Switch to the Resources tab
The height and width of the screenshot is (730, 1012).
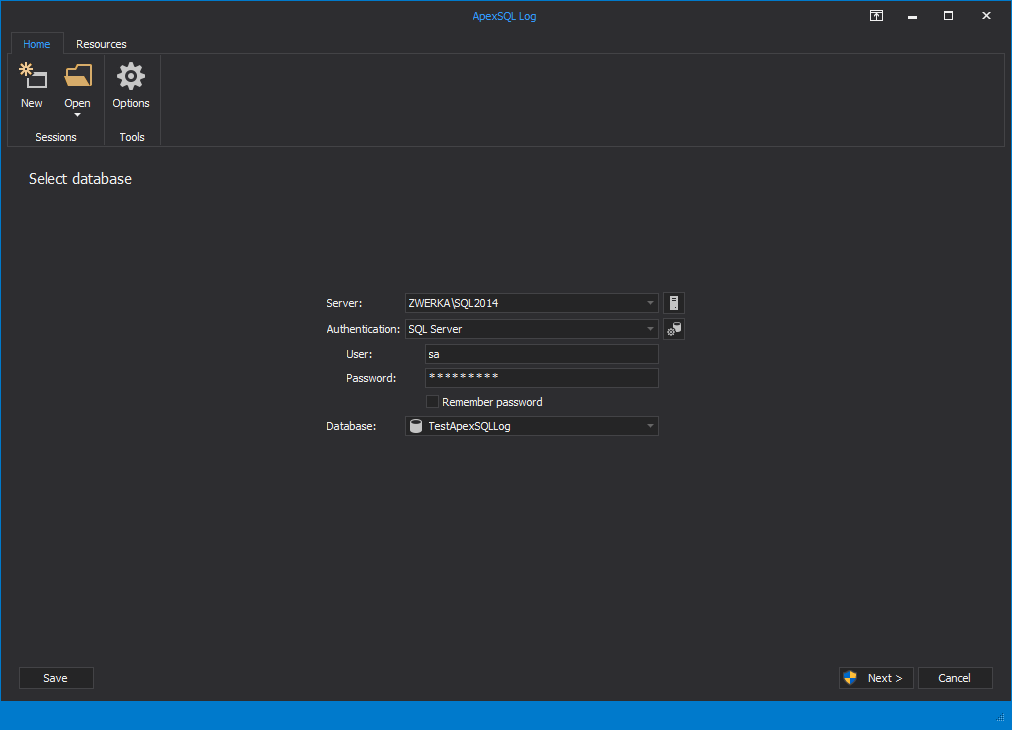pyautogui.click(x=101, y=44)
